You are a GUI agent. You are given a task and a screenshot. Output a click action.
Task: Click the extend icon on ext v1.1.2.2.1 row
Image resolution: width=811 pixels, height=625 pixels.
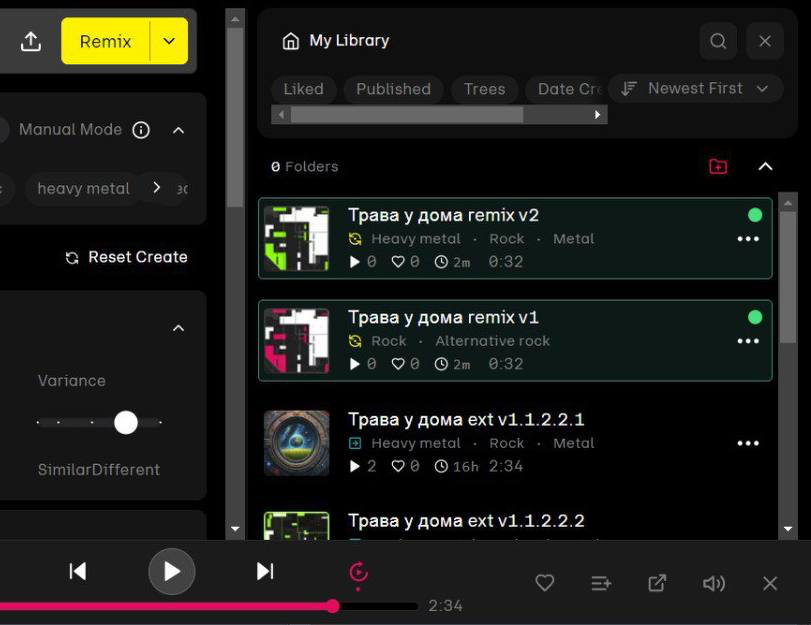pyautogui.click(x=355, y=443)
